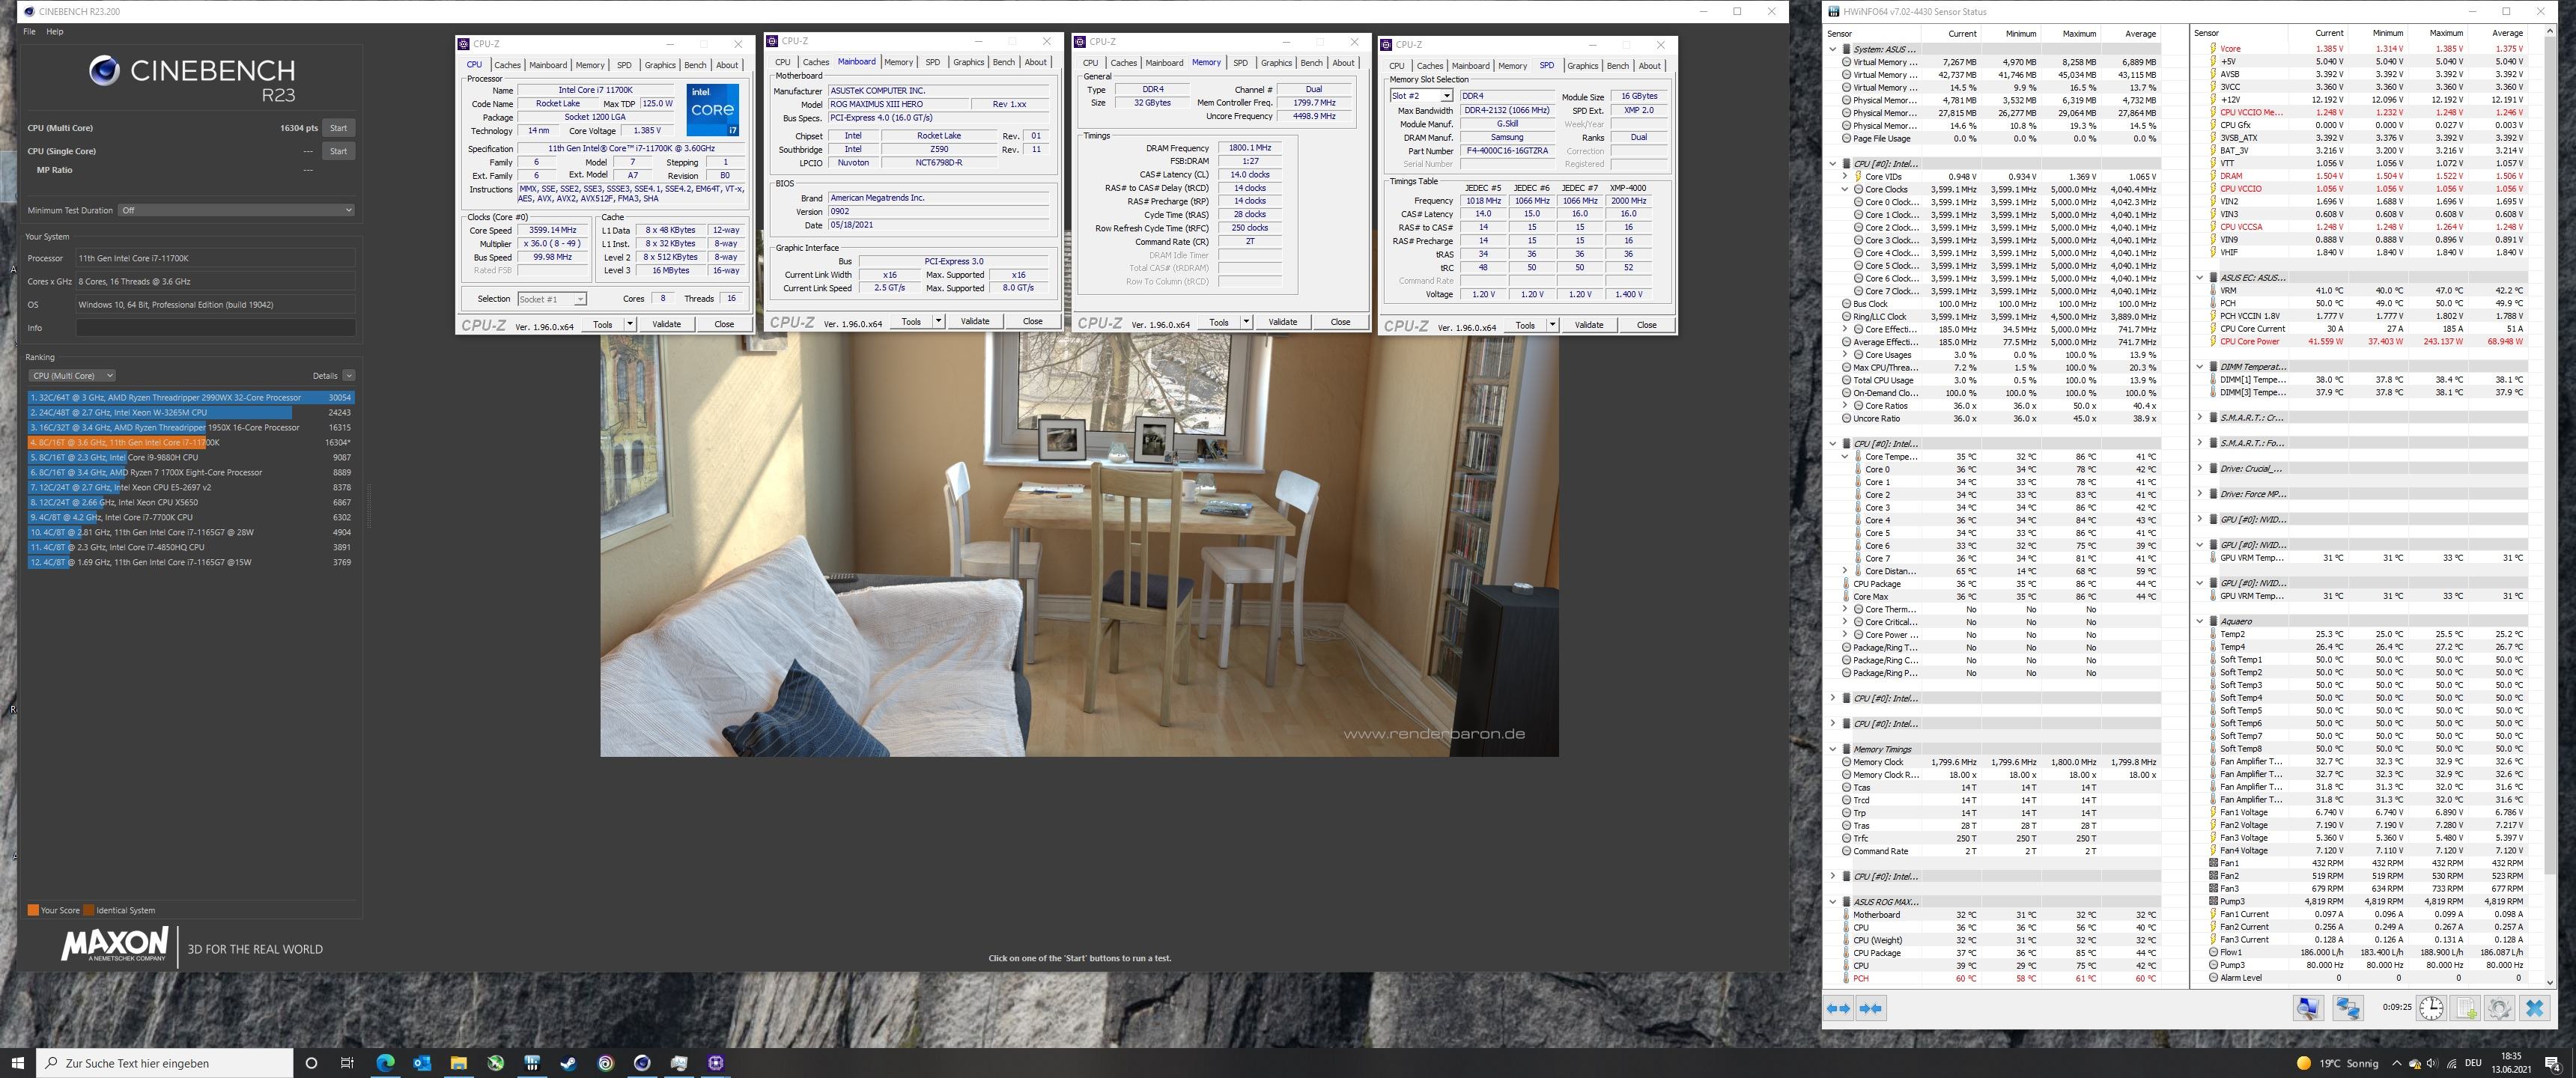Viewport: 2576px width, 1078px height.
Task: Click HWiNFO CPU Core Power row
Action: click(2367, 341)
